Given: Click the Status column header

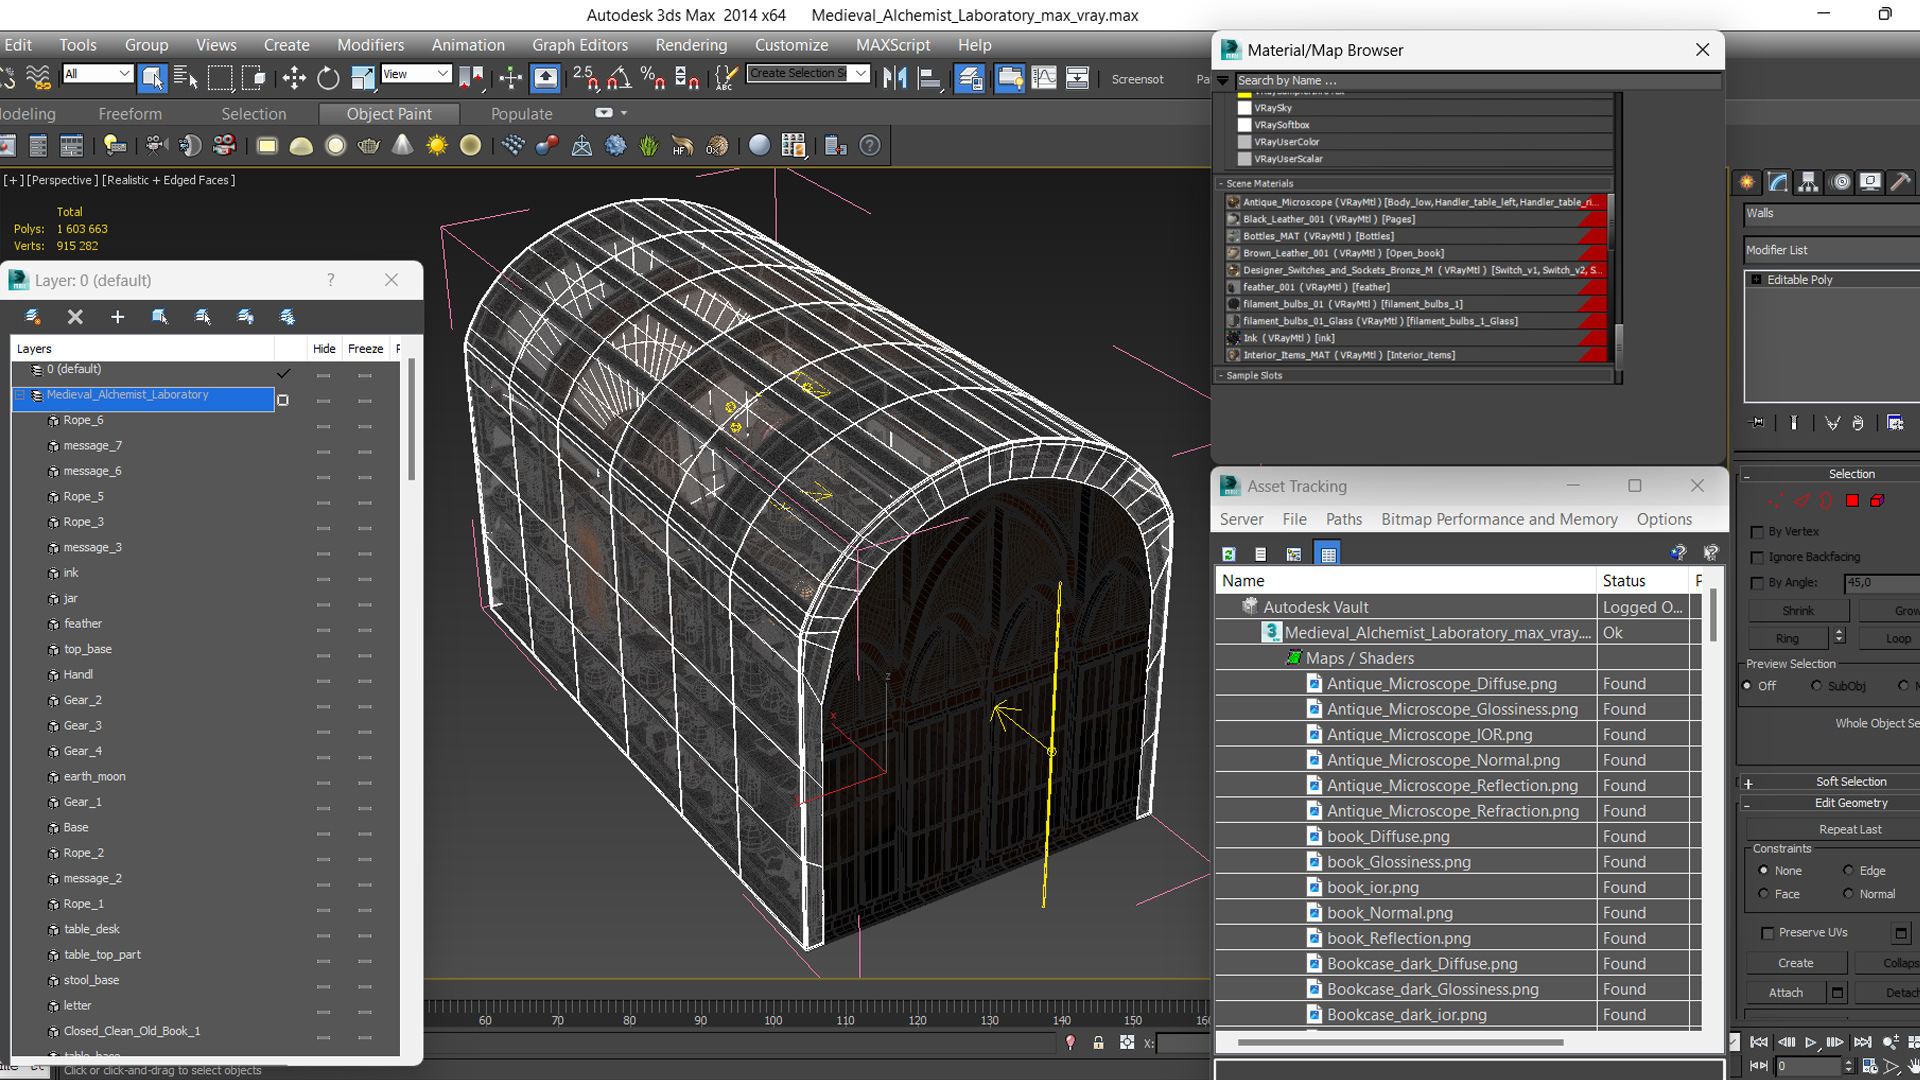Looking at the screenshot, I should [x=1643, y=581].
